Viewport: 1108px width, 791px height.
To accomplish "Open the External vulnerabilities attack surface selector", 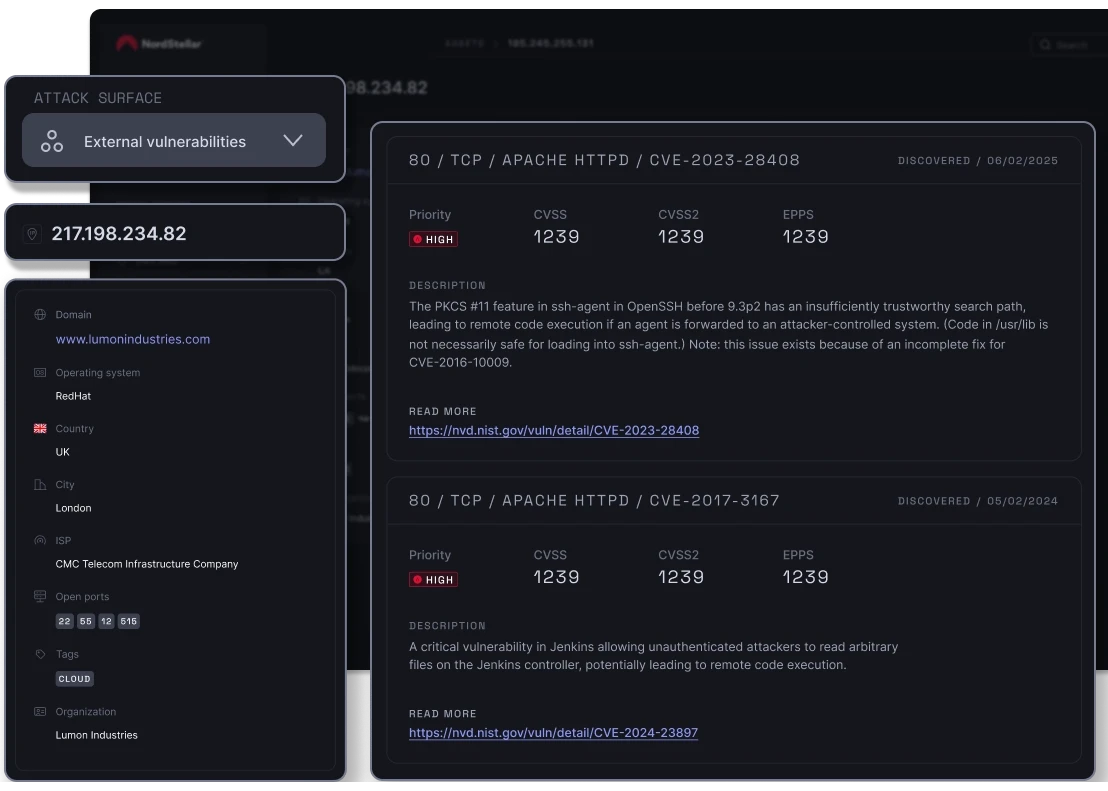I will [x=165, y=141].
